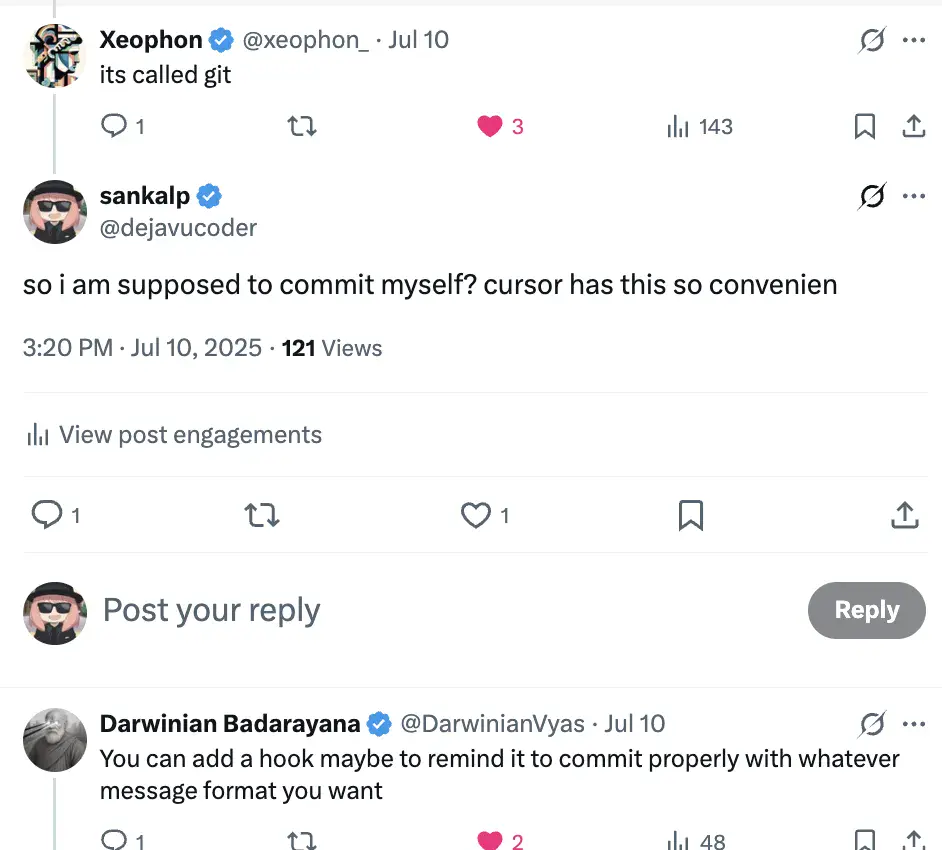The image size is (942, 850).
Task: Like sankalp's main post
Action: pyautogui.click(x=475, y=515)
